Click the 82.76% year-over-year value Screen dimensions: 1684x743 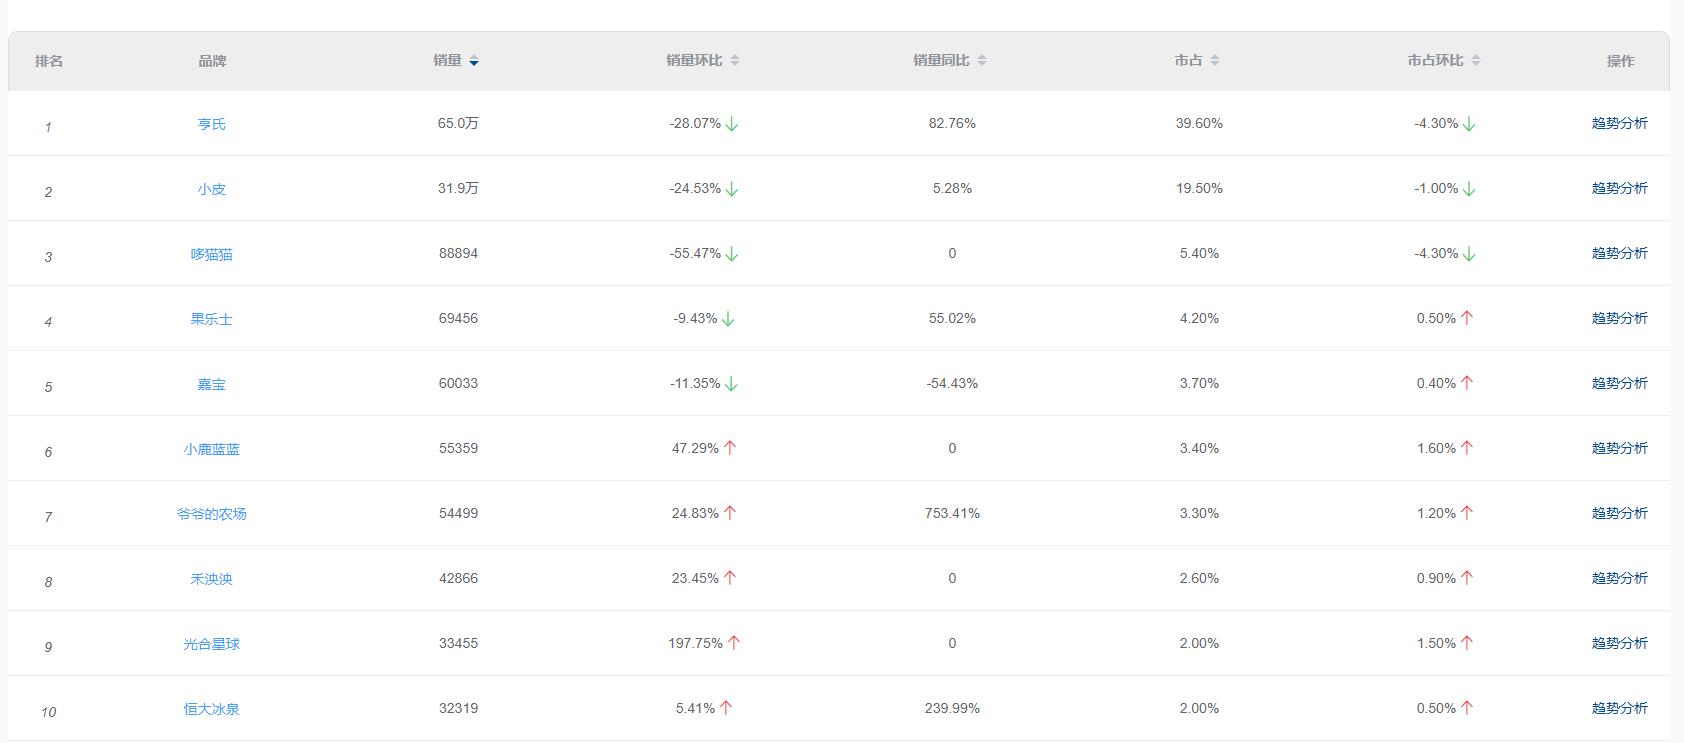[x=952, y=123]
